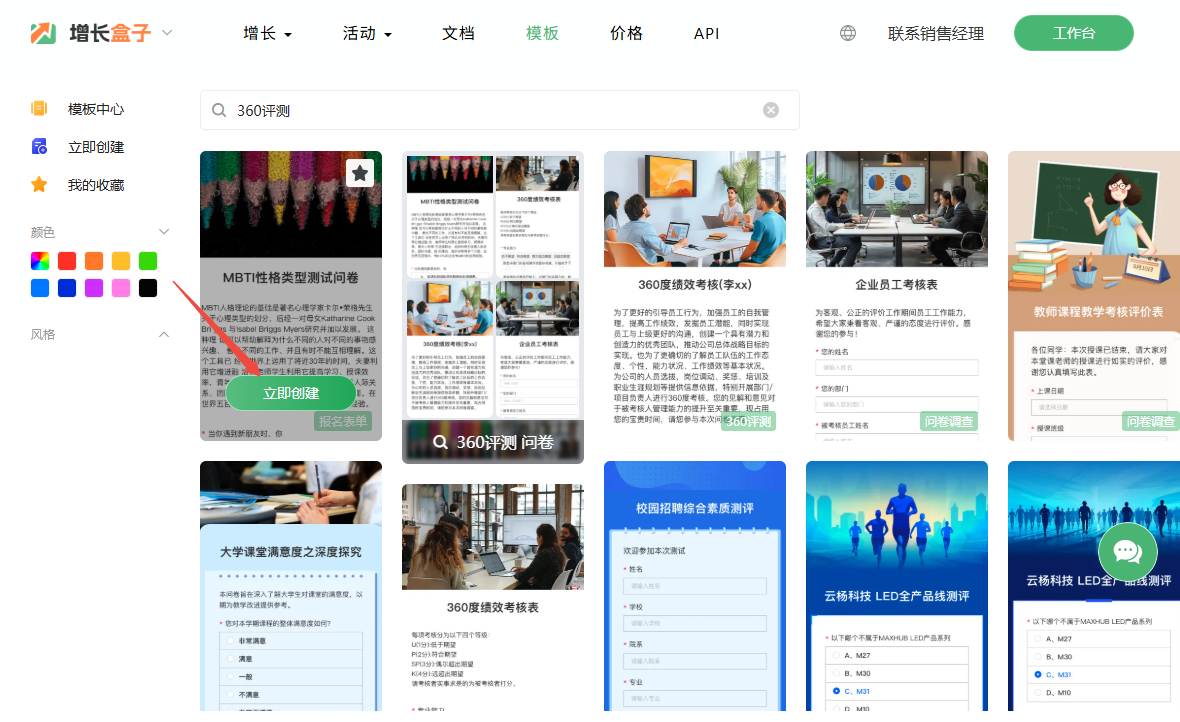Open 我的收藏 in the sidebar
Image resolution: width=1180 pixels, height=722 pixels.
[96, 185]
